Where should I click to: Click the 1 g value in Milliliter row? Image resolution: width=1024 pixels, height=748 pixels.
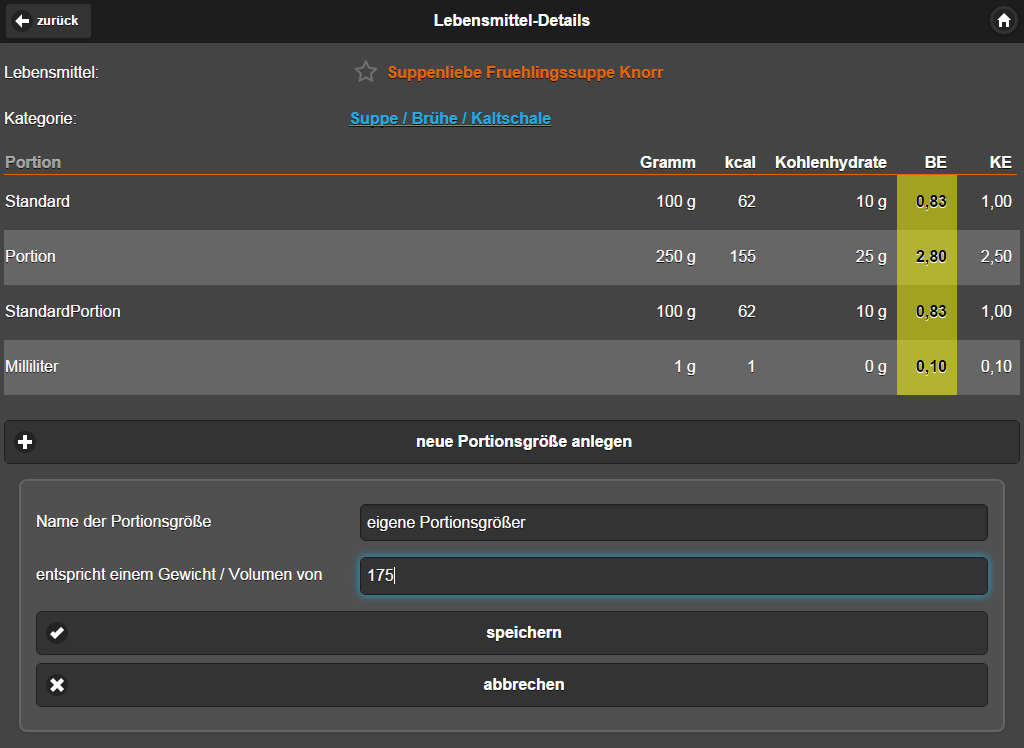tap(685, 366)
